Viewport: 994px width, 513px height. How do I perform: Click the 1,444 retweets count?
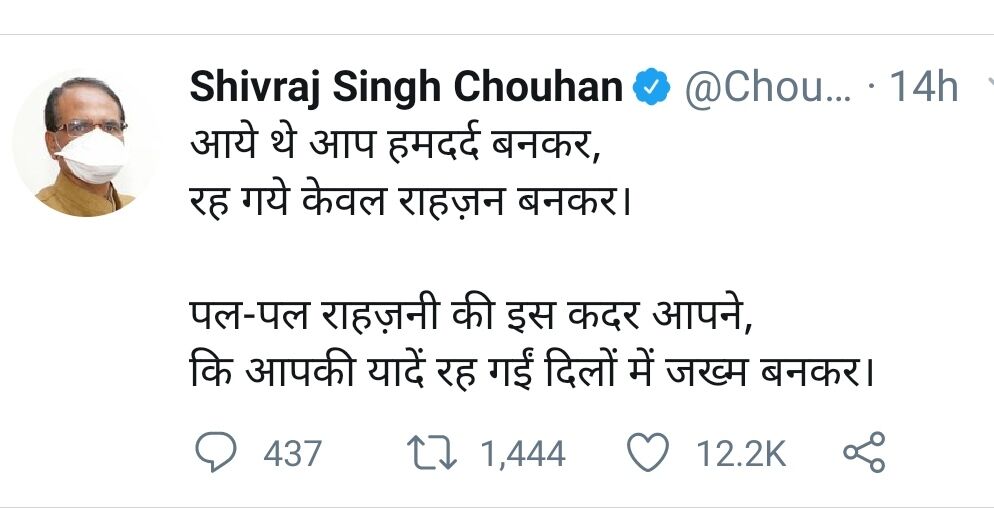(x=522, y=455)
